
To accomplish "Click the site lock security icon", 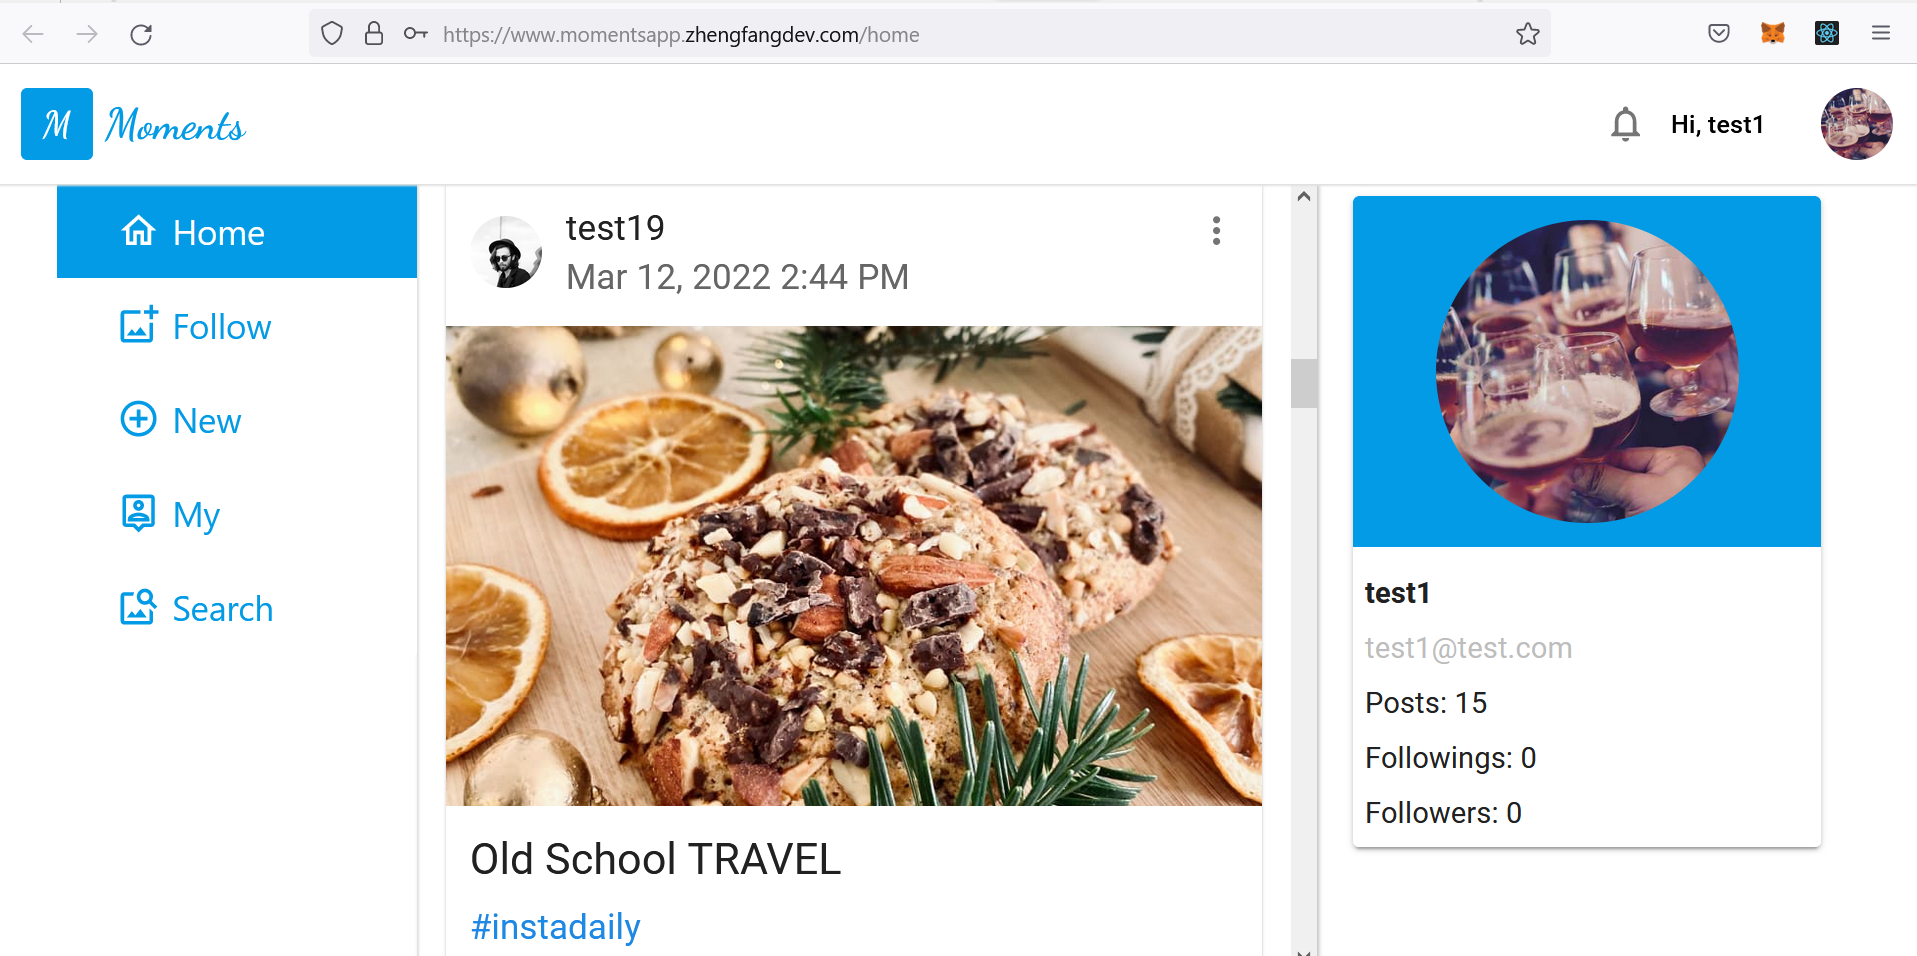I will (x=374, y=35).
